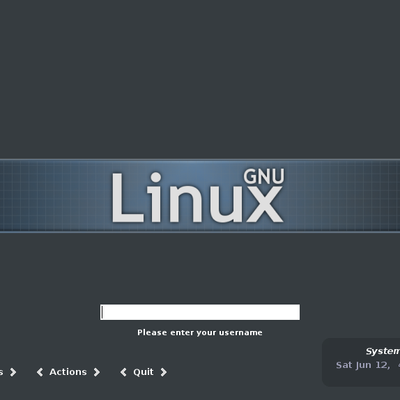Click the 'Sat Jun 12' date text
Image resolution: width=400 pixels, height=400 pixels.
(363, 365)
